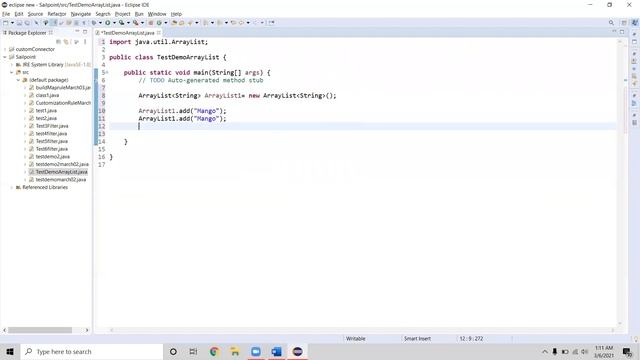Open the Refactor menu
Viewport: 640px width, 360px height.
pos(57,14)
